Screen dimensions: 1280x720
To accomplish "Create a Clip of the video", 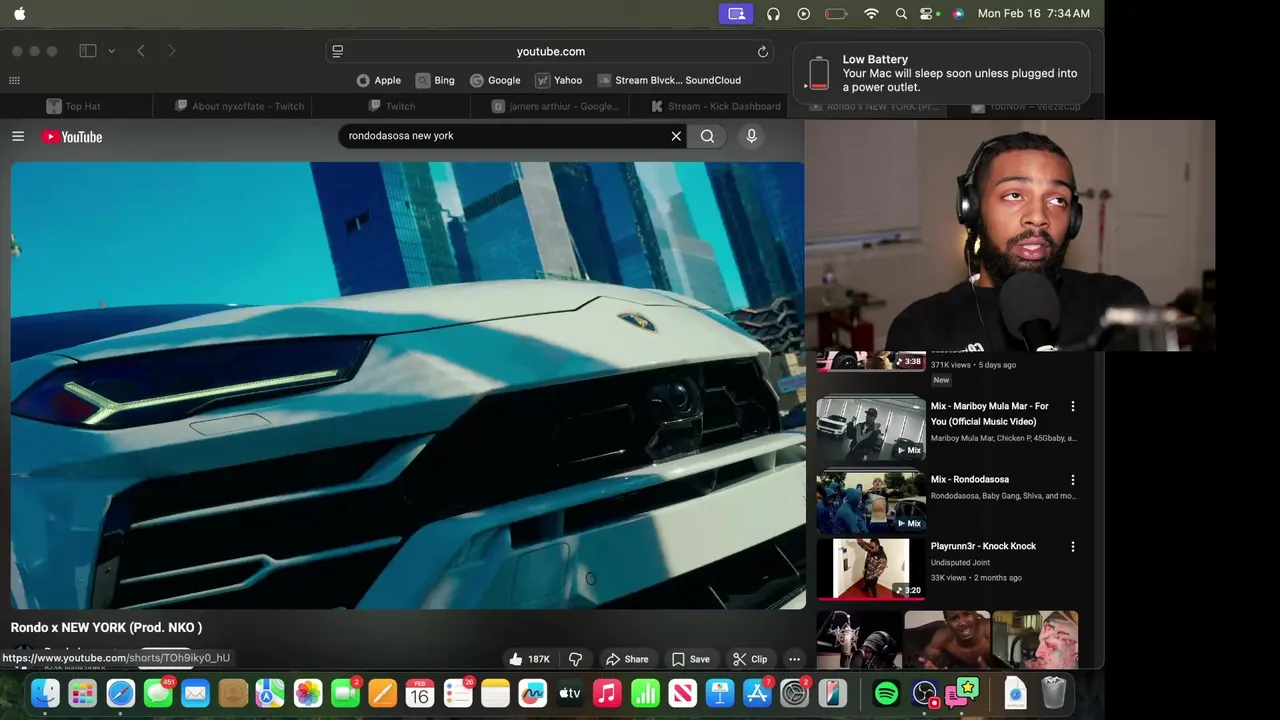I will point(750,659).
